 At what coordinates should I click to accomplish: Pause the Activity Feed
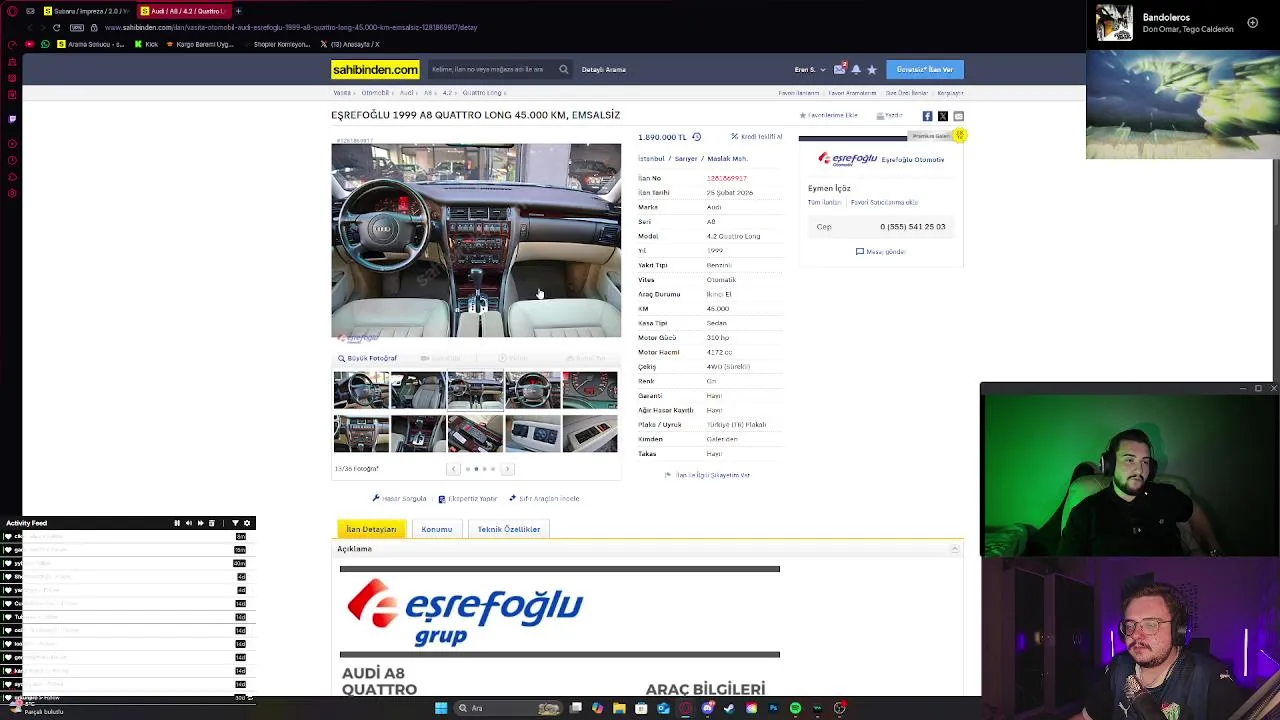tap(177, 523)
